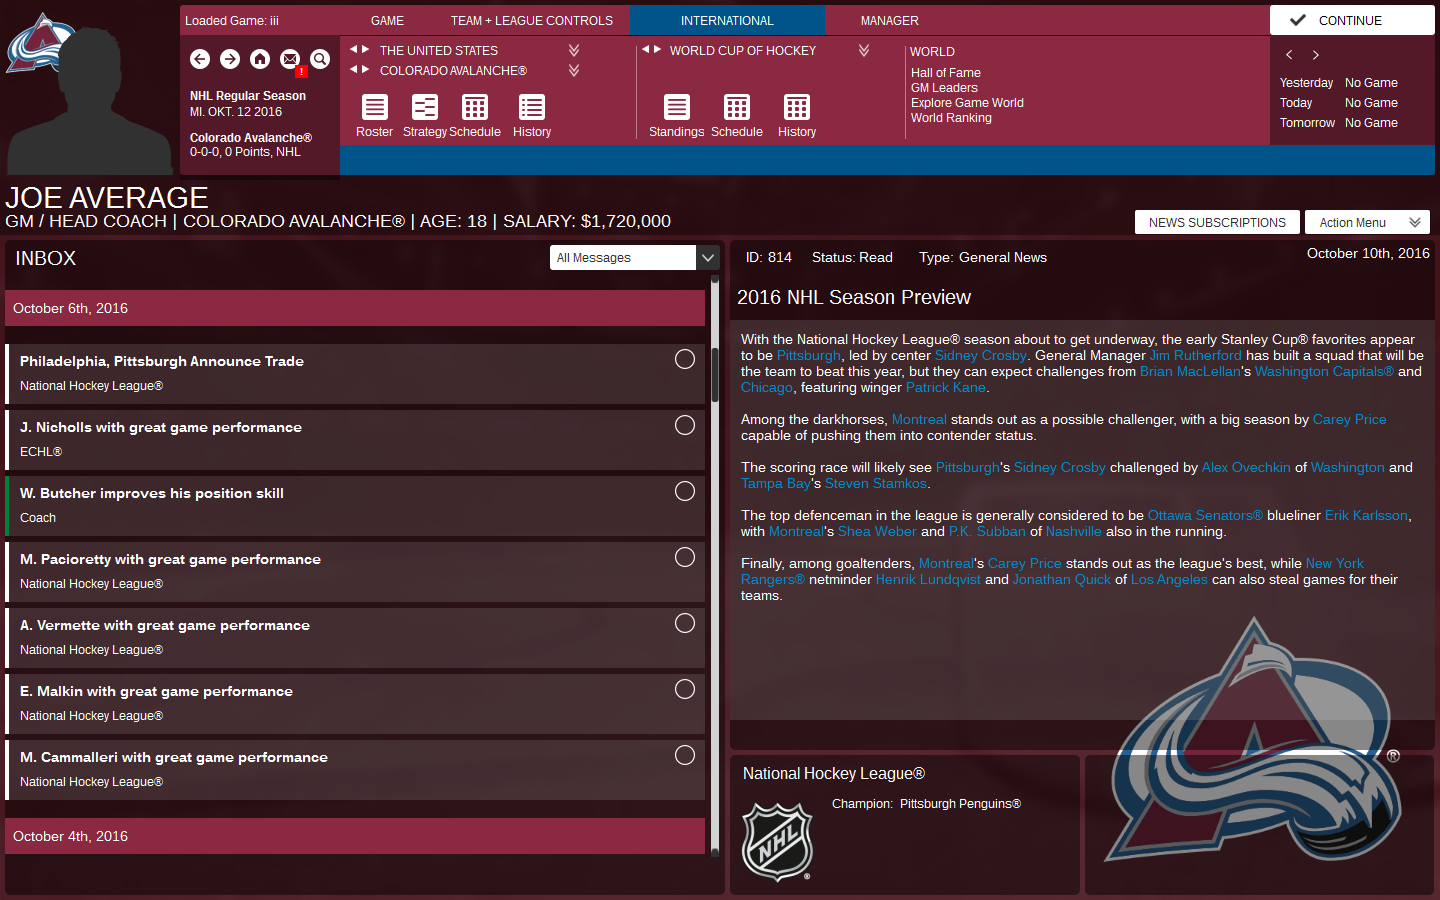Open World Cup of Hockey Schedule icon

point(737,107)
